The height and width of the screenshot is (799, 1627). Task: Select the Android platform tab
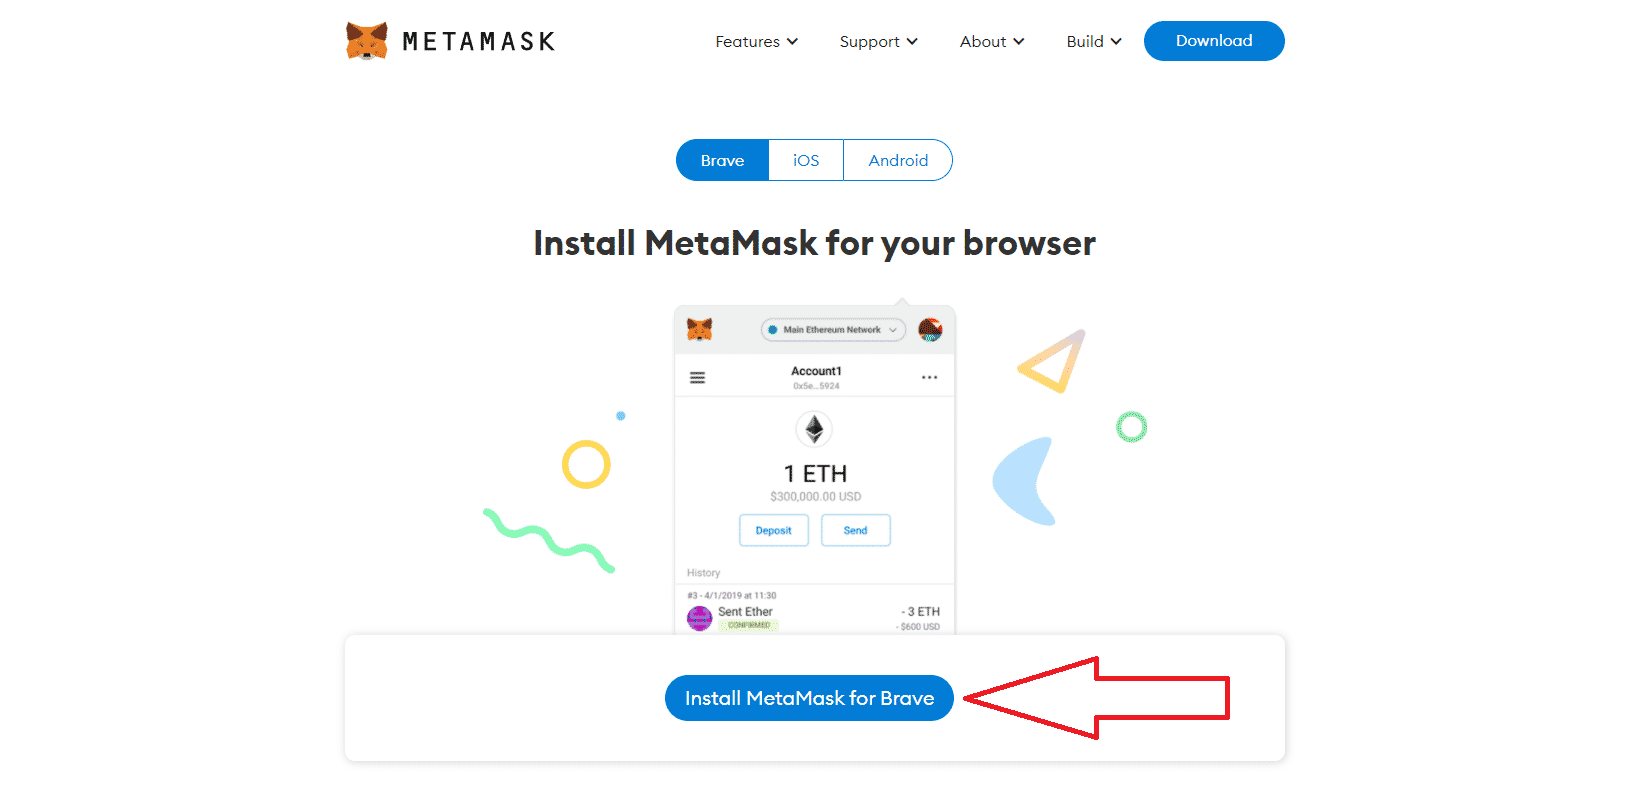(897, 160)
